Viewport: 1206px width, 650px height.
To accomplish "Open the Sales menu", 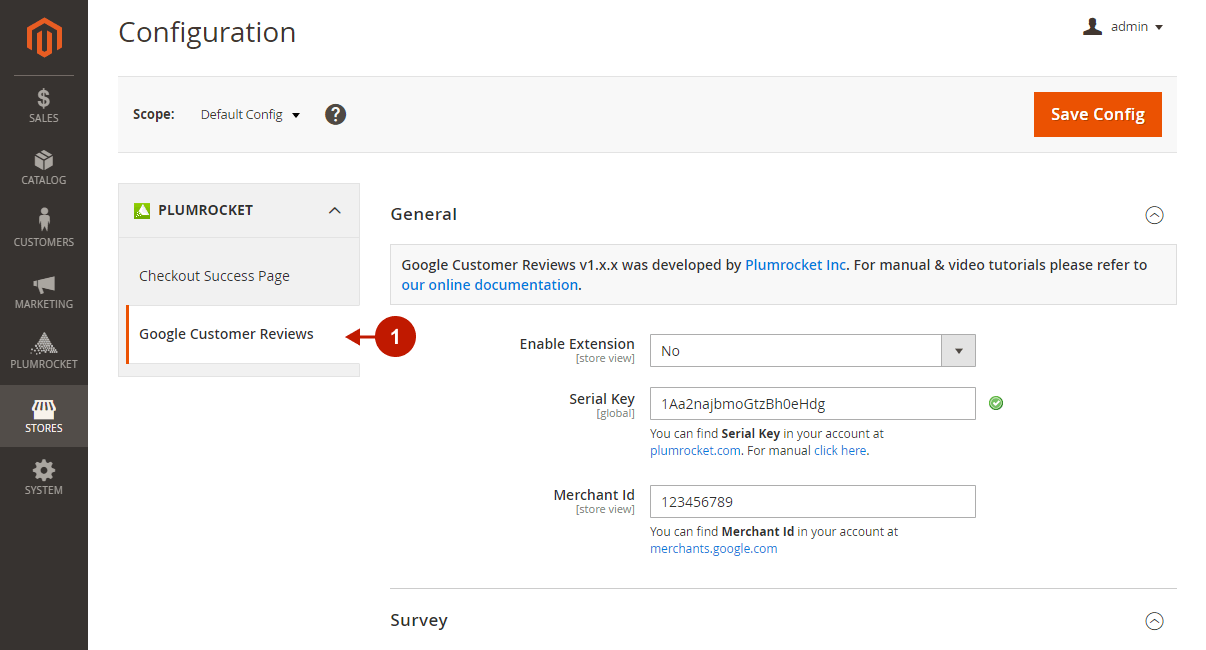I will 44,106.
